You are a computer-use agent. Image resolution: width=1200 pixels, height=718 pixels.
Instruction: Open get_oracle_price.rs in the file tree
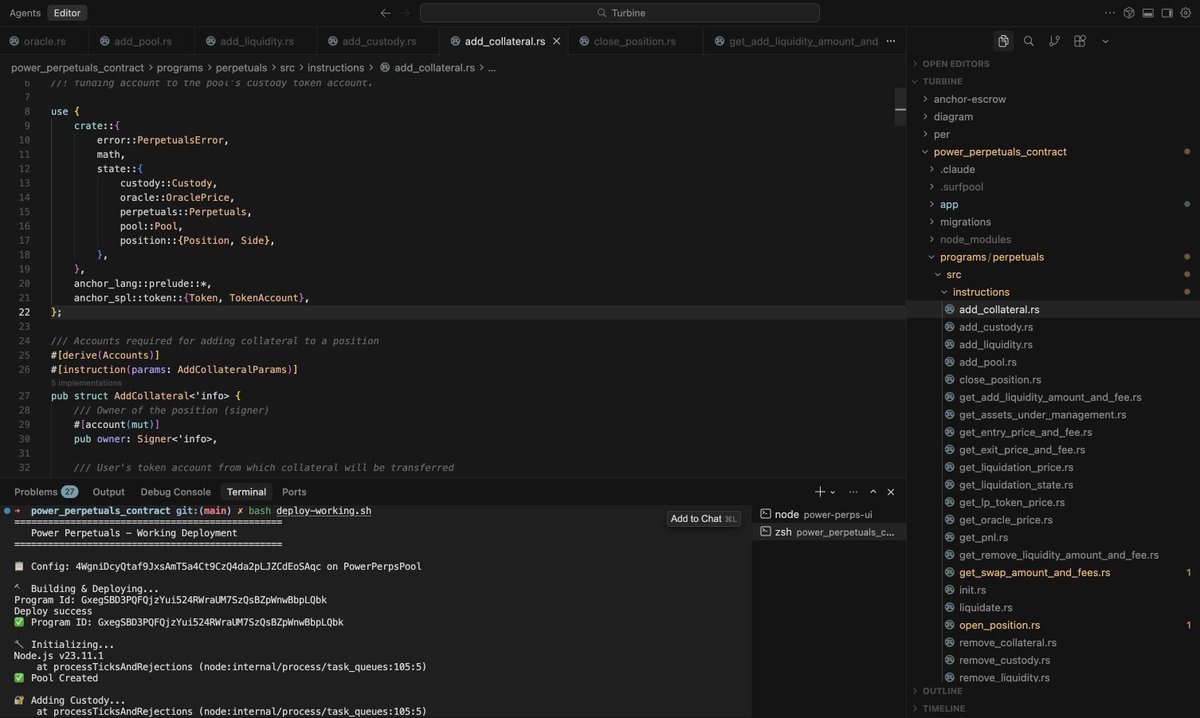click(1054, 520)
